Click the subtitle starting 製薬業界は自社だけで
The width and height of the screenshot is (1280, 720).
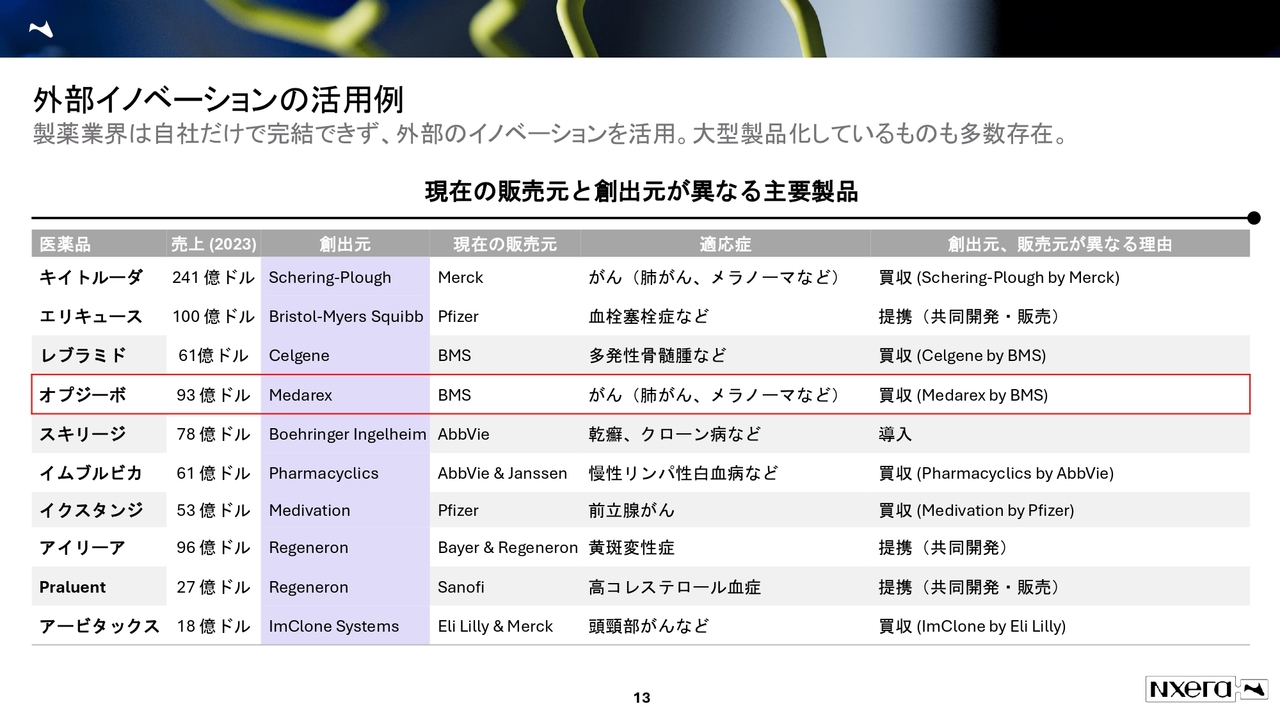550,133
